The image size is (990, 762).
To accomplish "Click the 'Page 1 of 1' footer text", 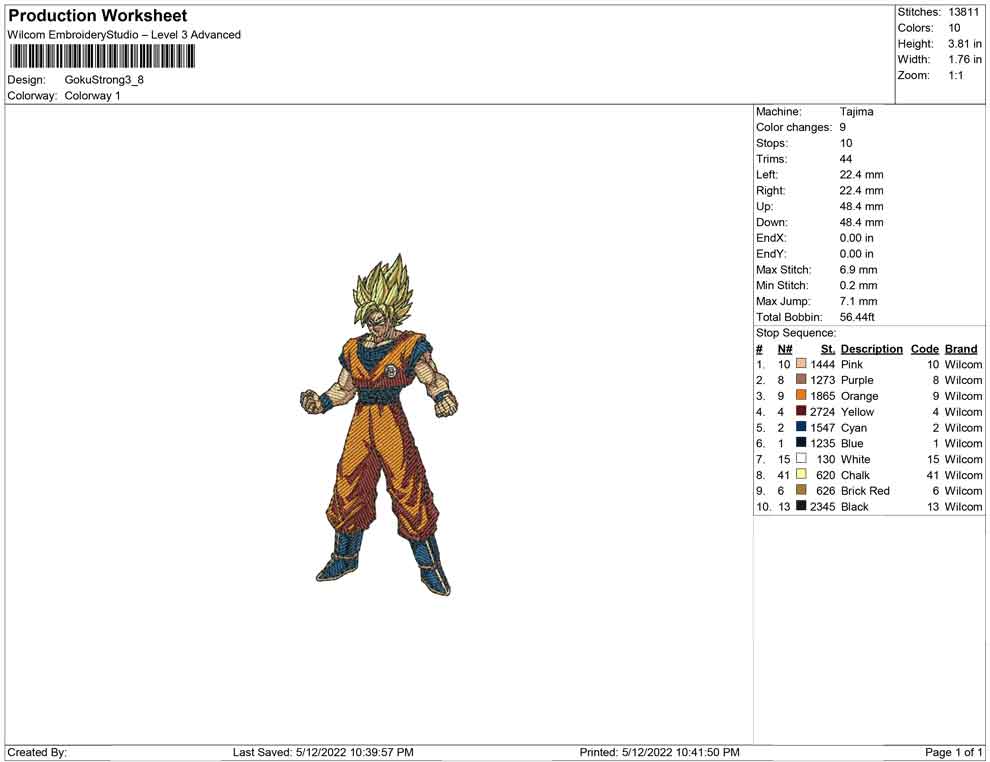I will (954, 752).
